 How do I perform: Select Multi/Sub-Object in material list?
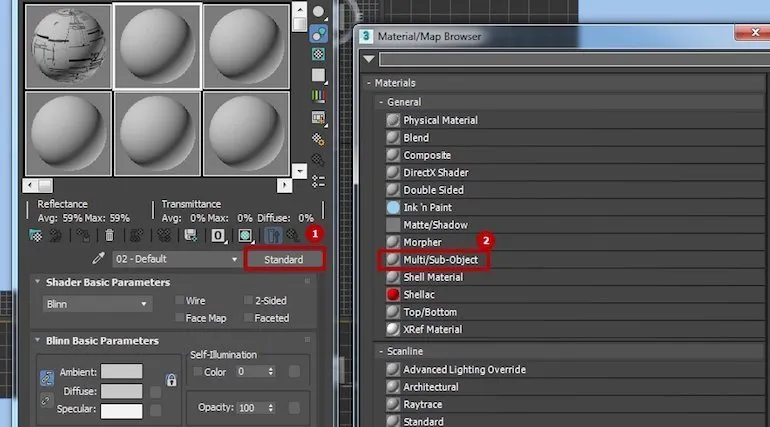pos(440,260)
